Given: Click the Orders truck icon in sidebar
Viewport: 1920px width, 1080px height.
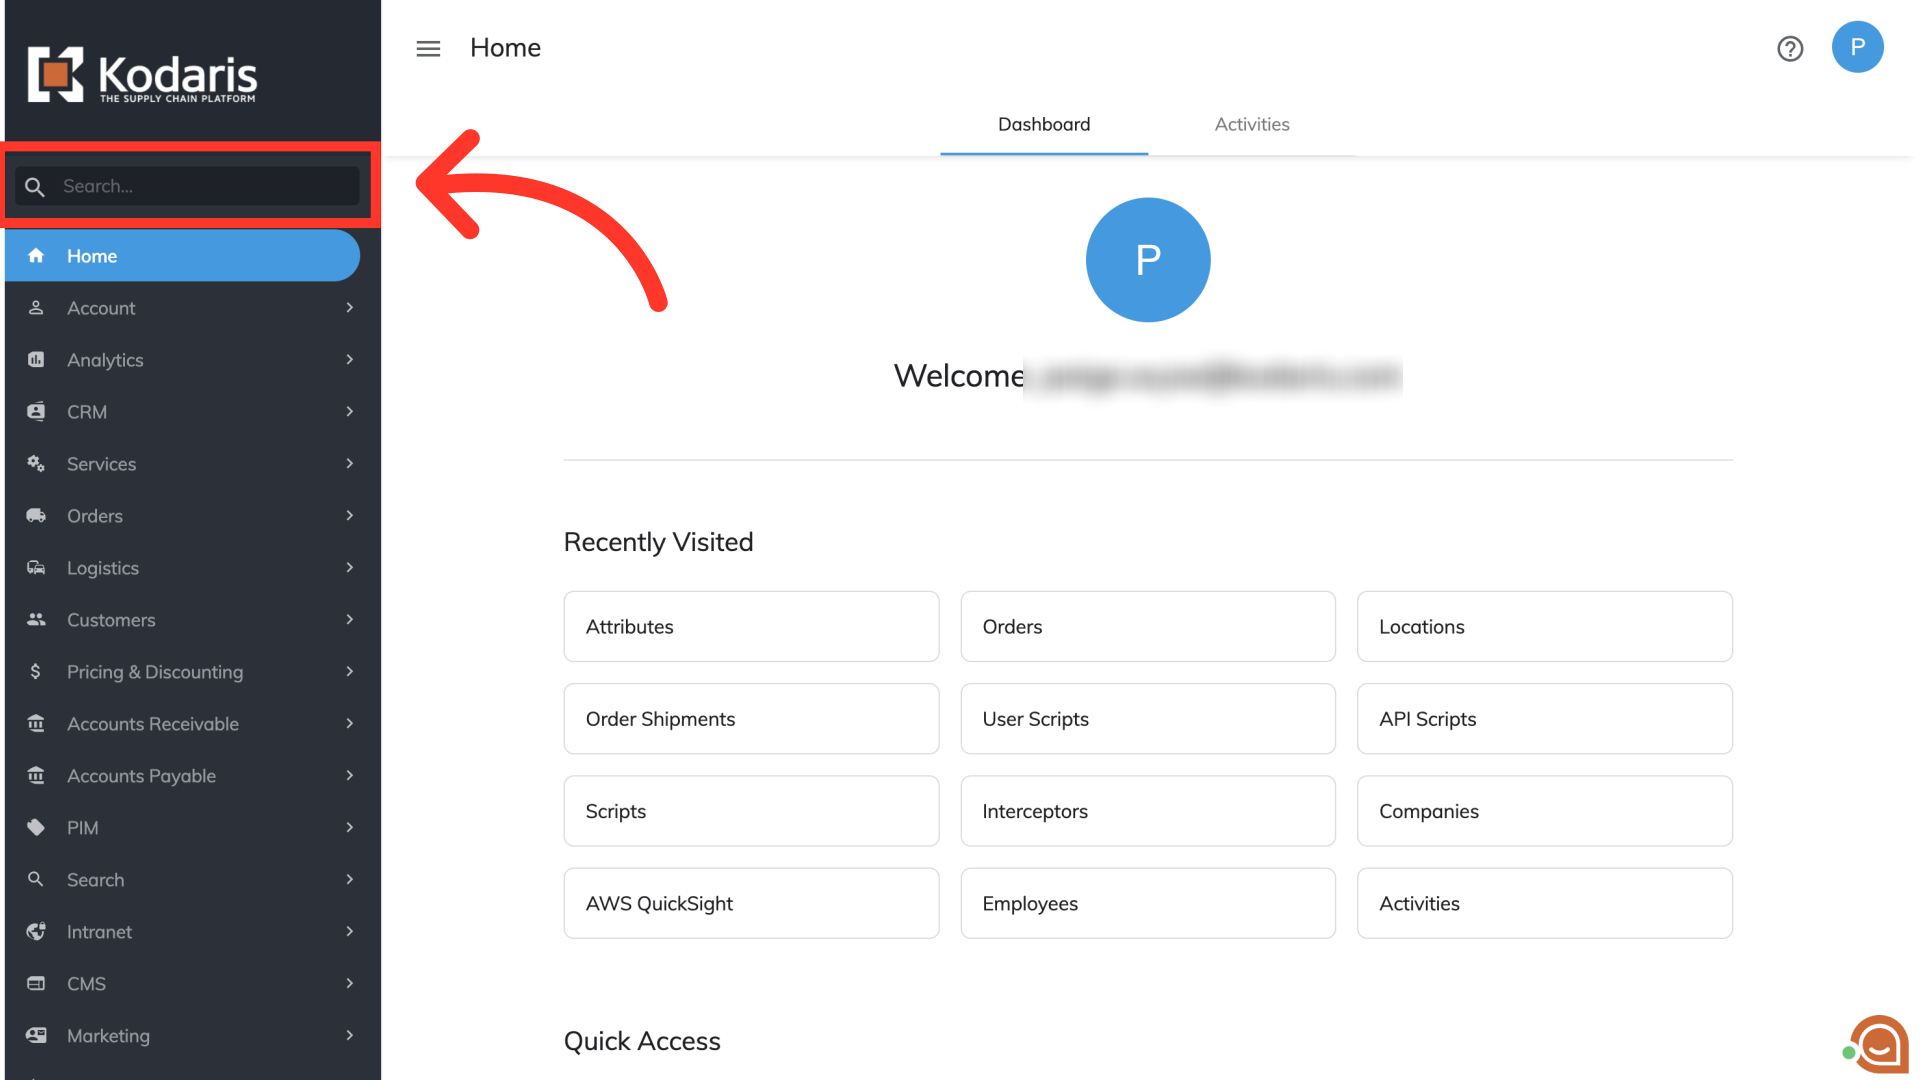Looking at the screenshot, I should (x=36, y=516).
